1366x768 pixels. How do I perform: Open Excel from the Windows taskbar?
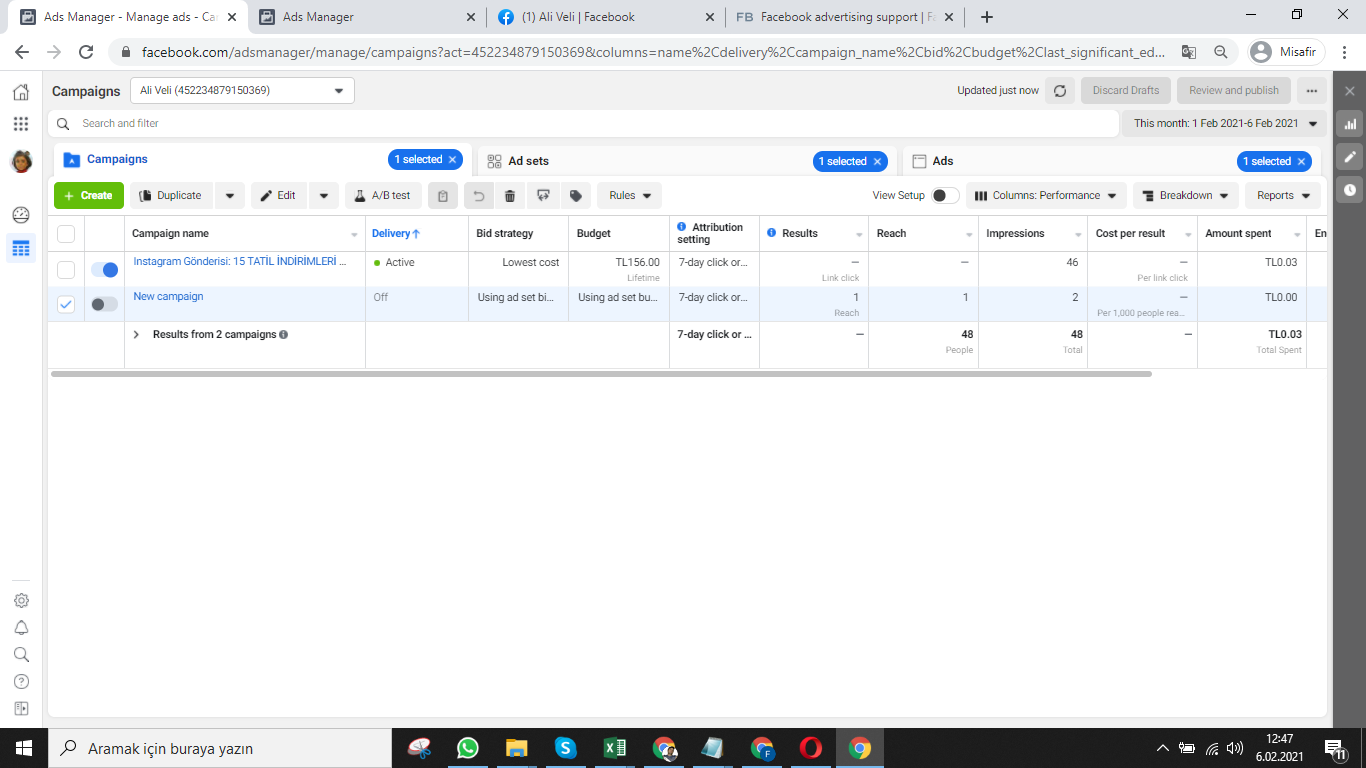pyautogui.click(x=614, y=748)
